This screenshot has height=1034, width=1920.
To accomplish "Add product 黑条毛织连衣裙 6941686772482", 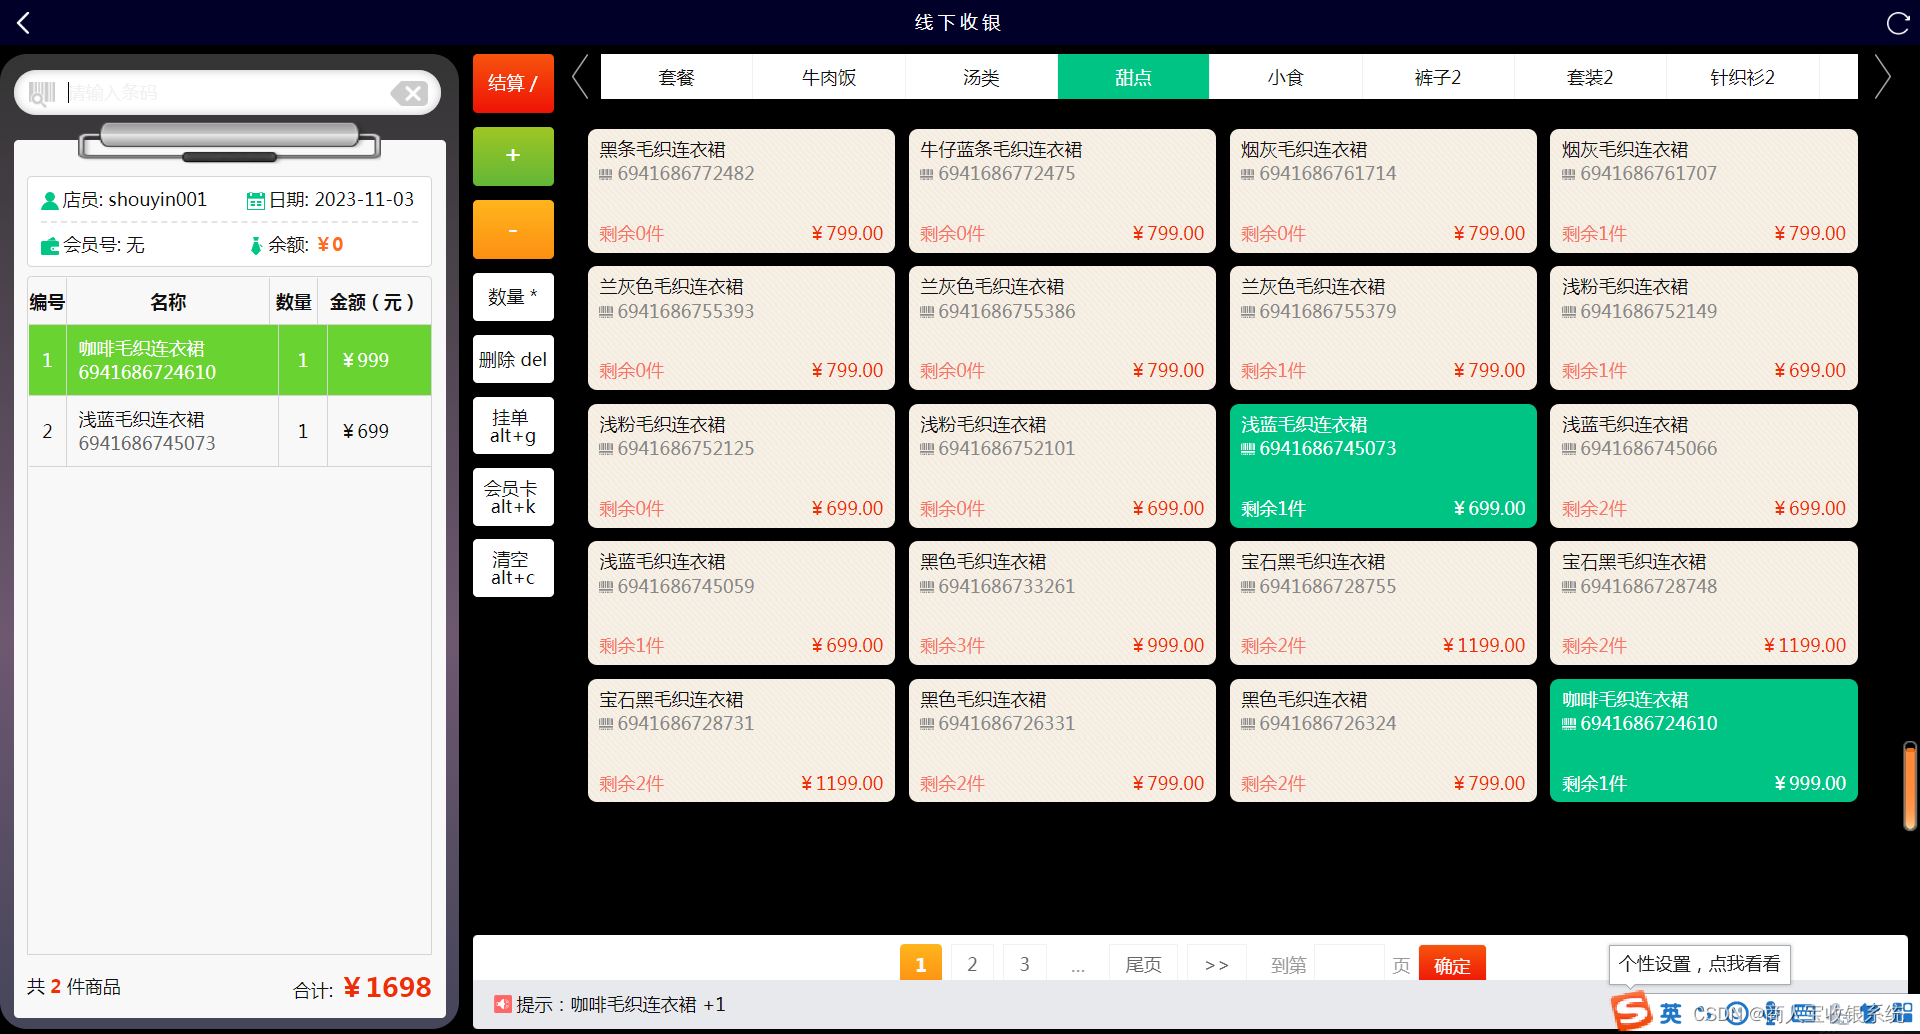I will pyautogui.click(x=741, y=191).
